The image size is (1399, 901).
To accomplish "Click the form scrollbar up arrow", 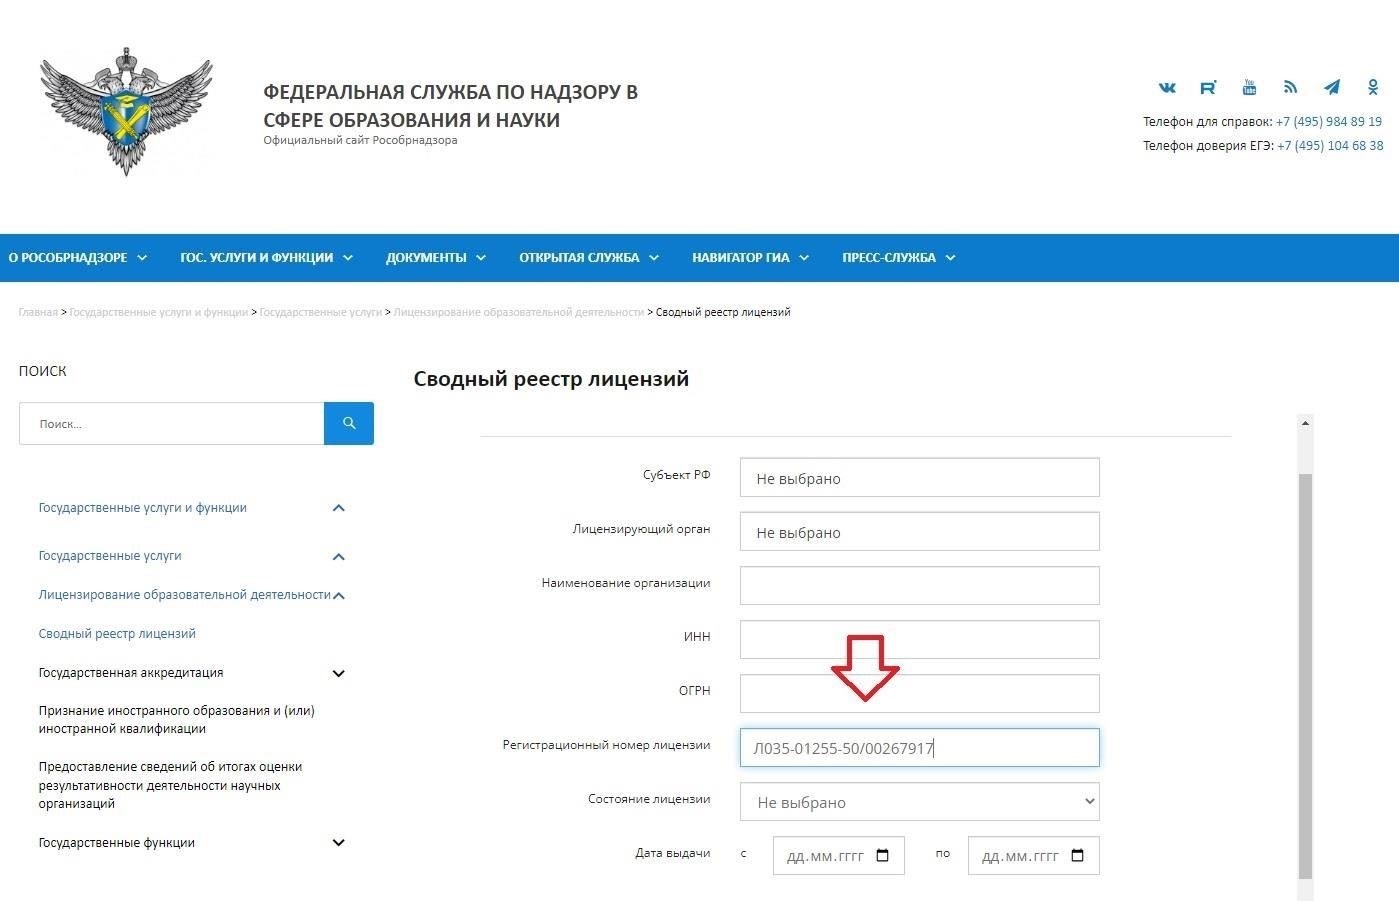I will pyautogui.click(x=1305, y=424).
